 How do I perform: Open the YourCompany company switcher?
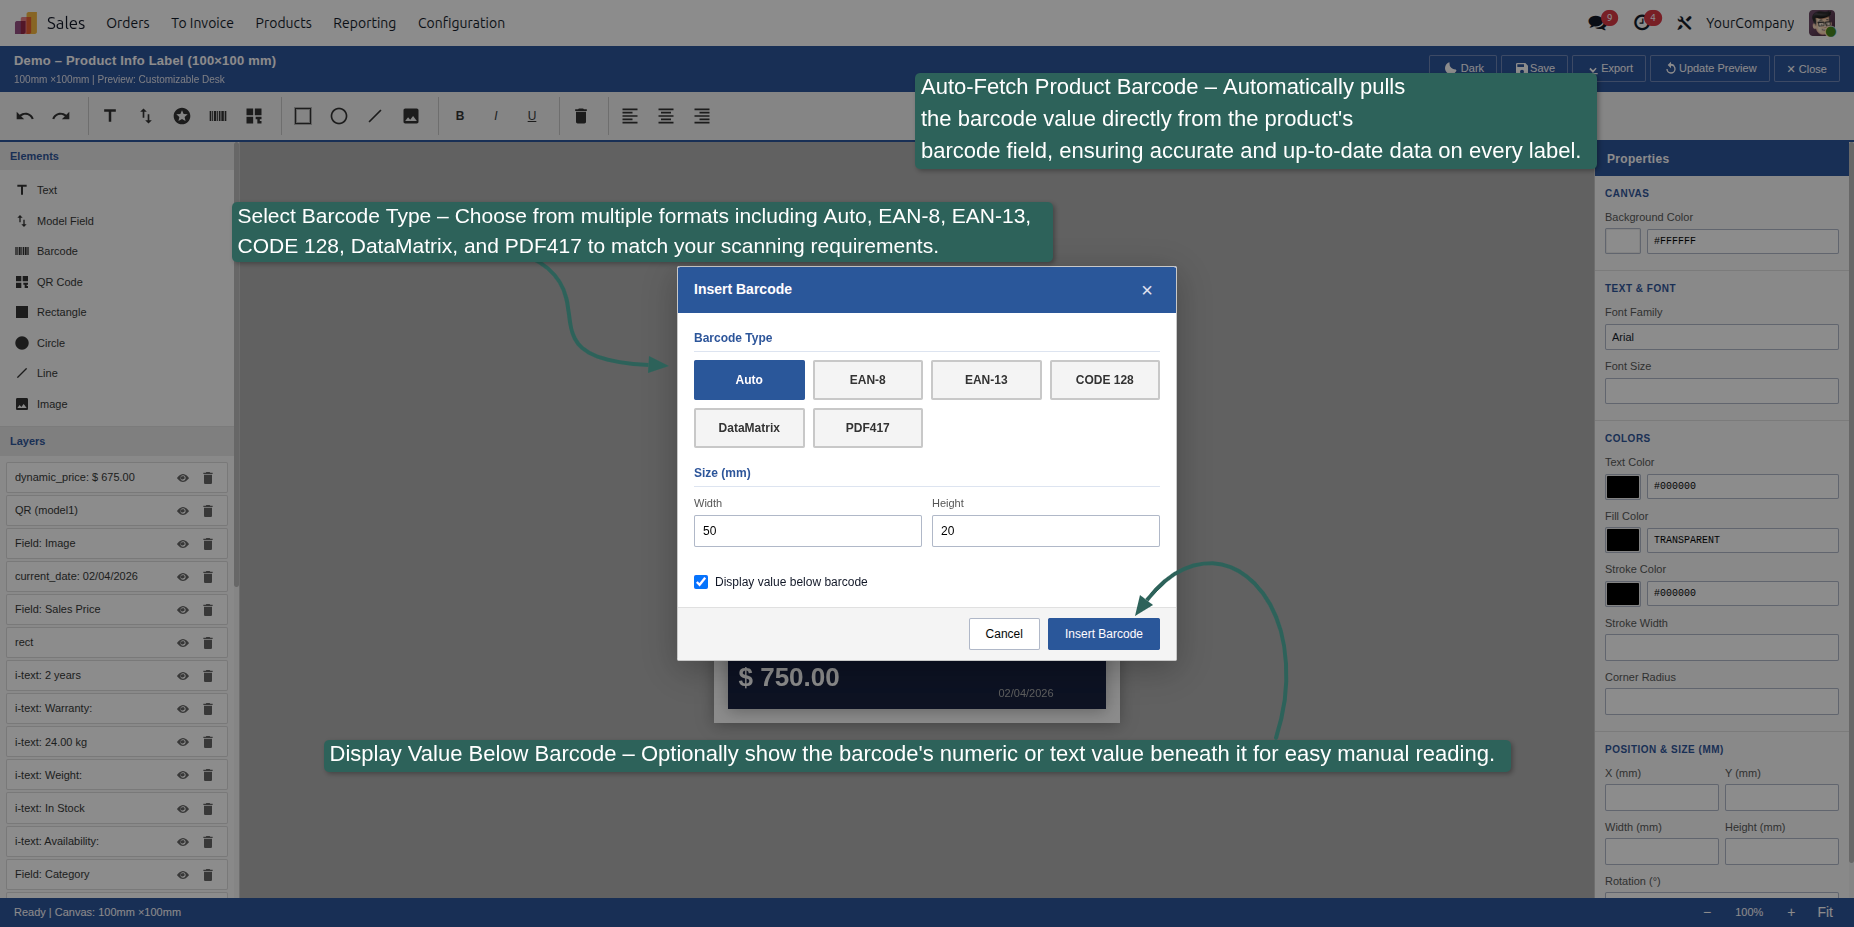[x=1750, y=23]
